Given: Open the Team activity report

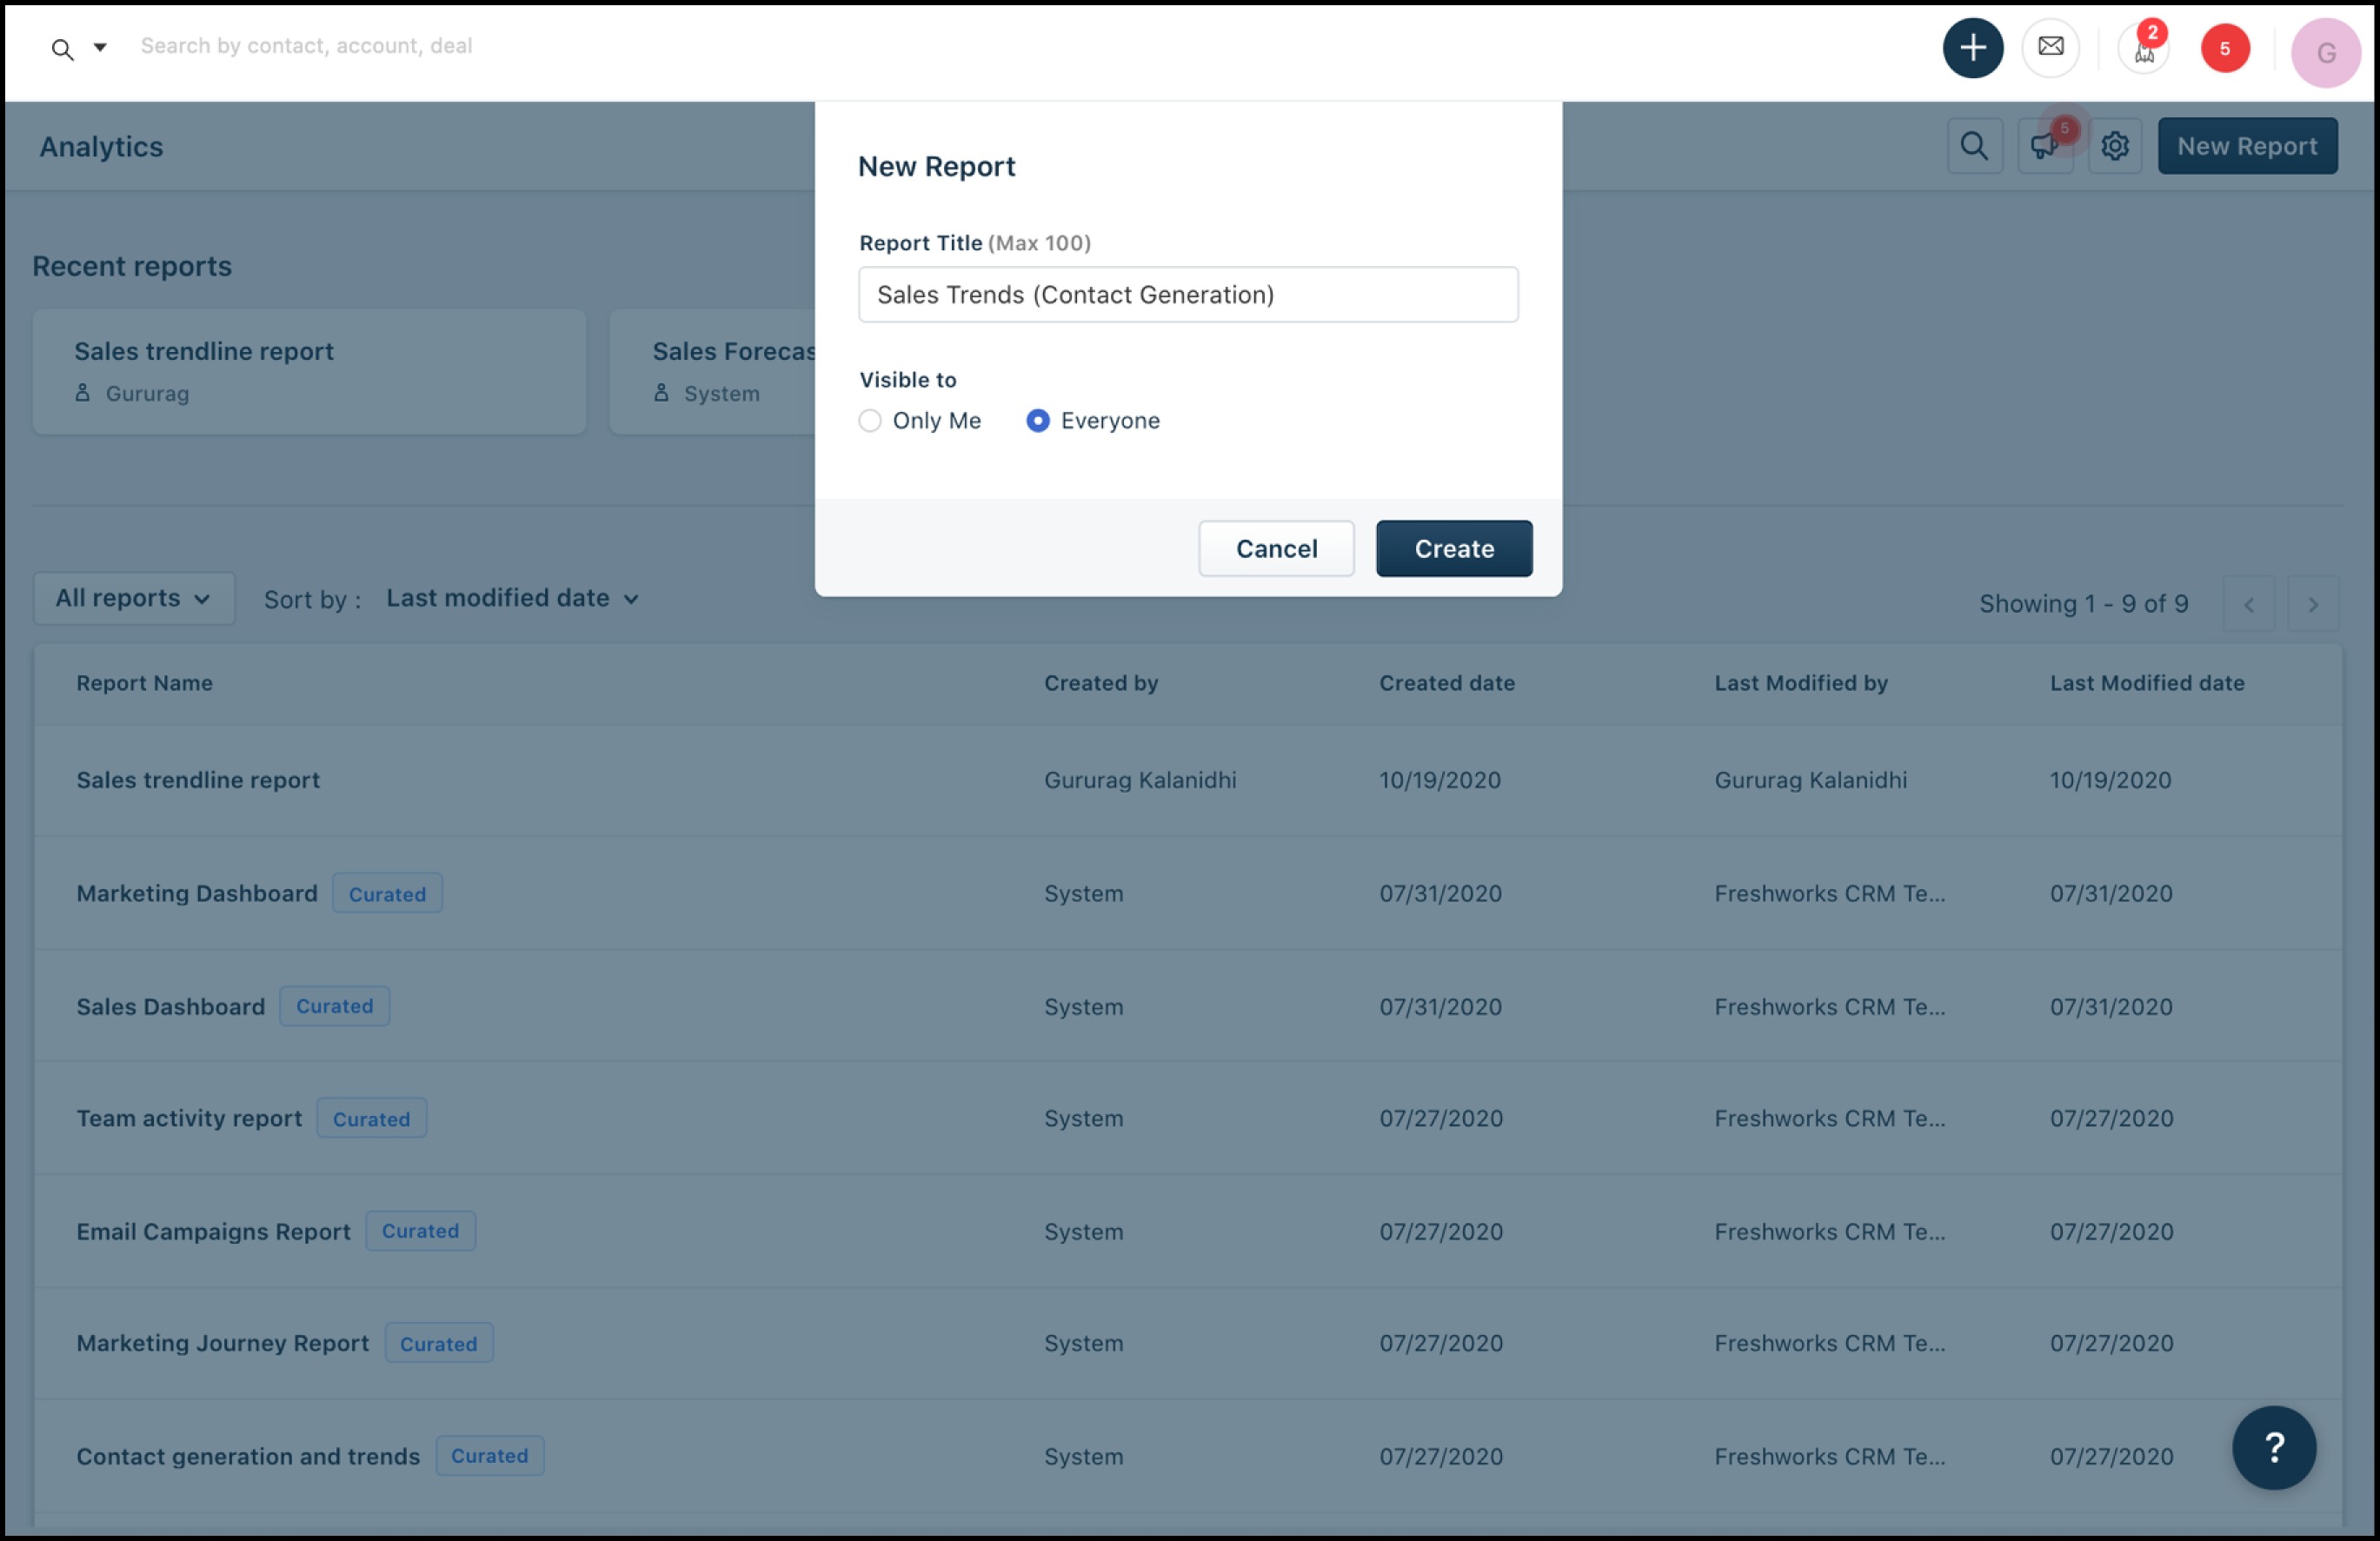Looking at the screenshot, I should coord(189,1118).
